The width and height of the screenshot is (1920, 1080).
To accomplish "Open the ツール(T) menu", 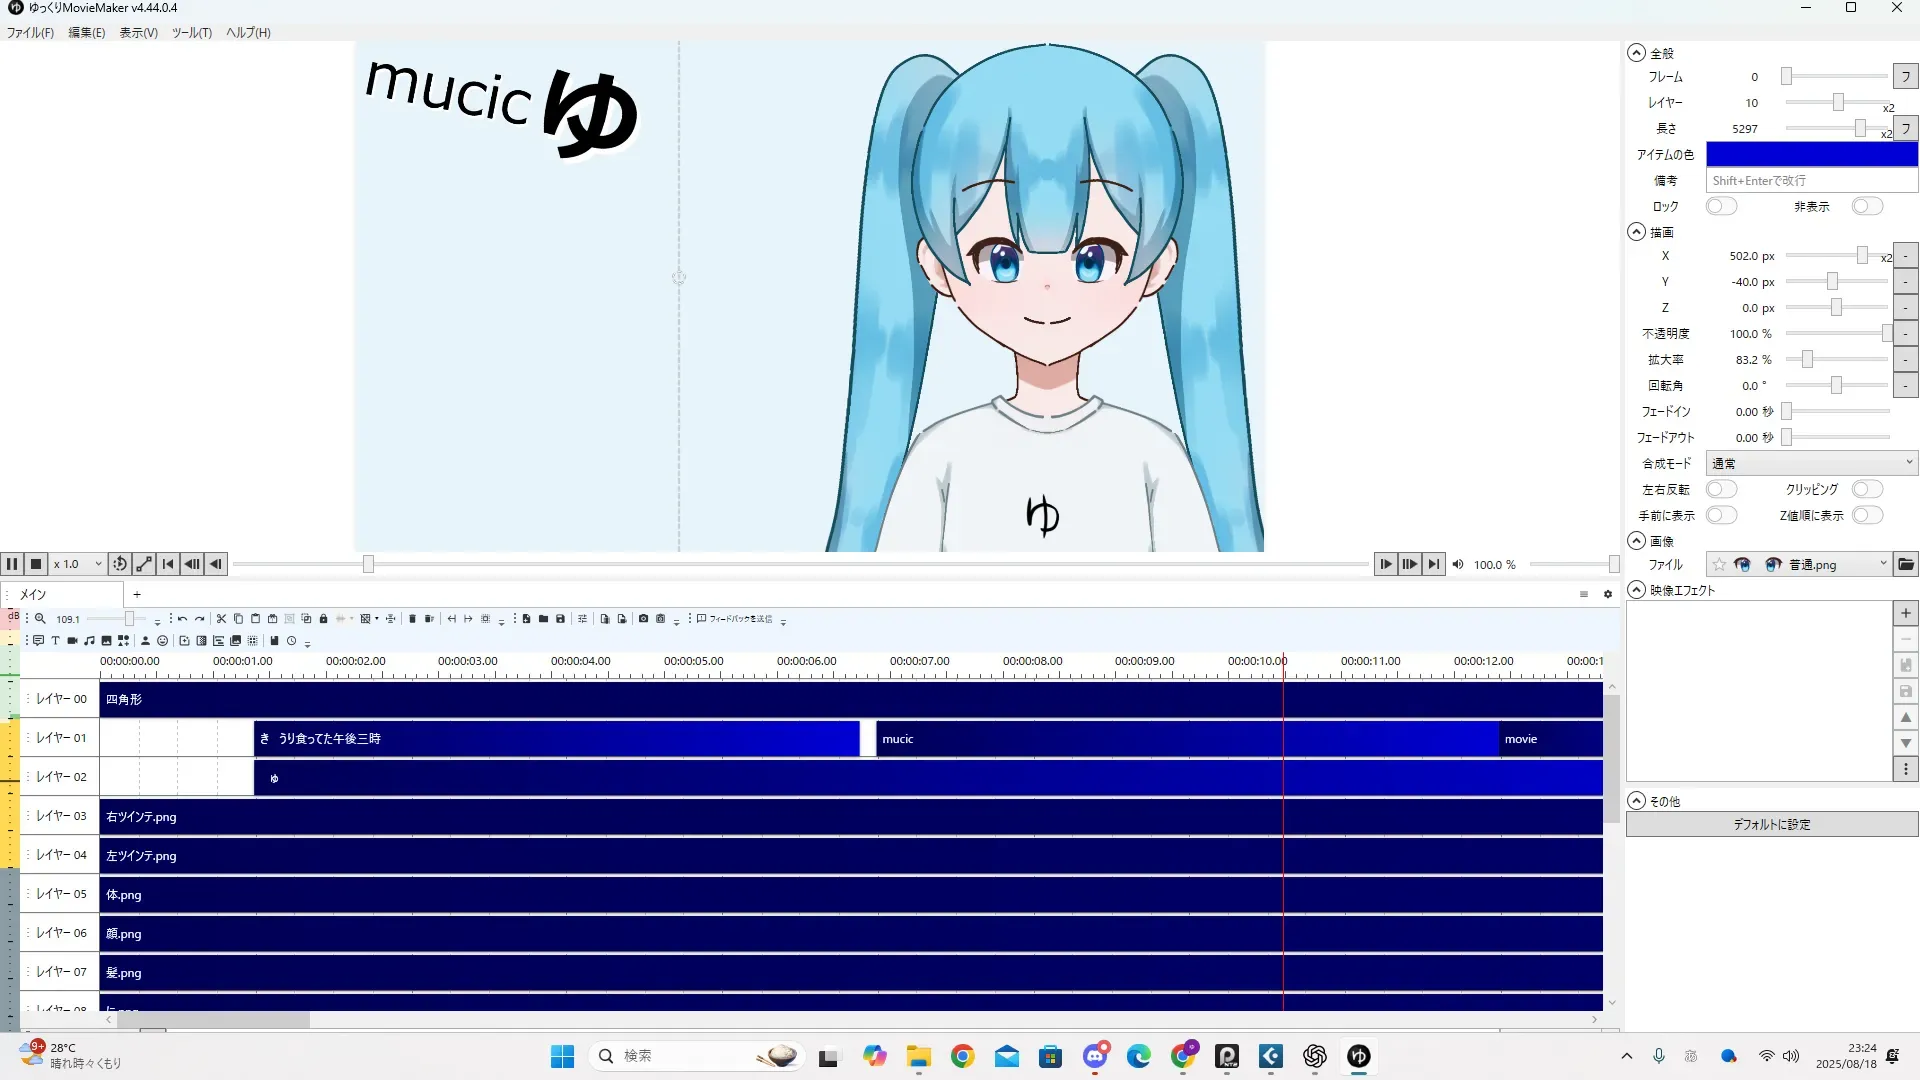I will pyautogui.click(x=191, y=33).
